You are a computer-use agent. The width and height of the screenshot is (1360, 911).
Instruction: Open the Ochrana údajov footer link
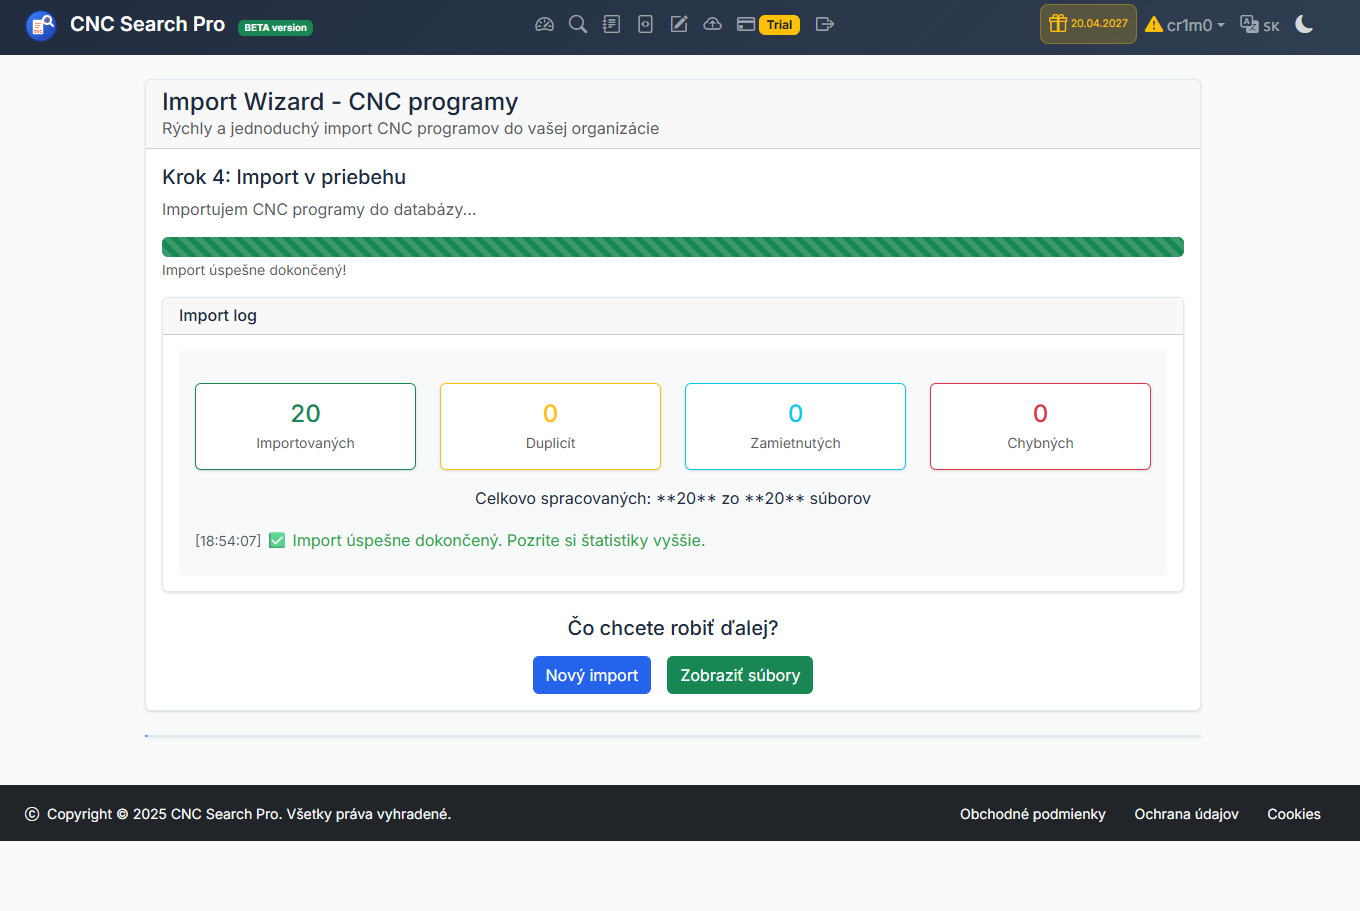[1186, 814]
